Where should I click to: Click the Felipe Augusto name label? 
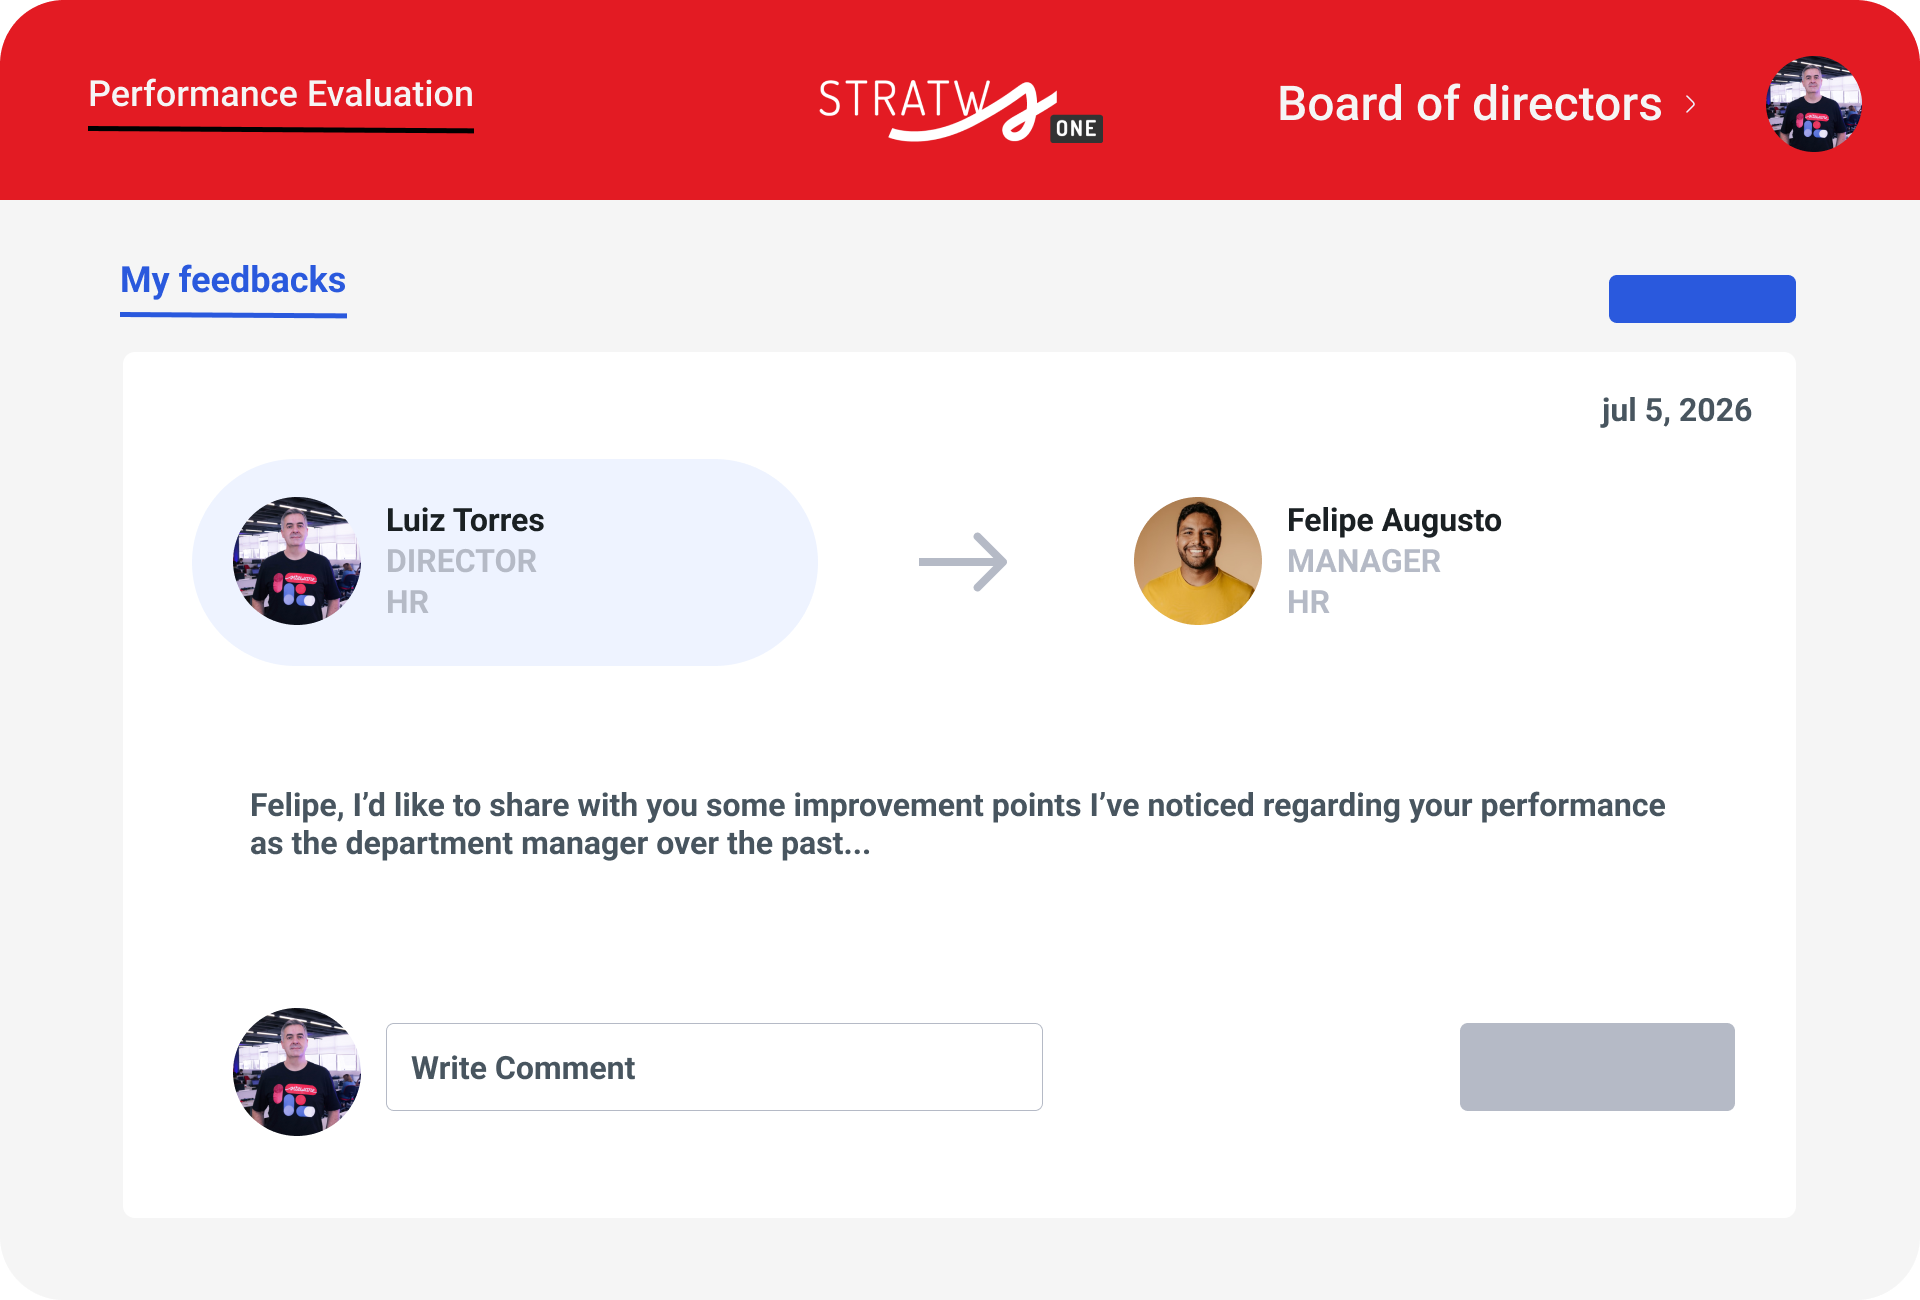[1393, 520]
